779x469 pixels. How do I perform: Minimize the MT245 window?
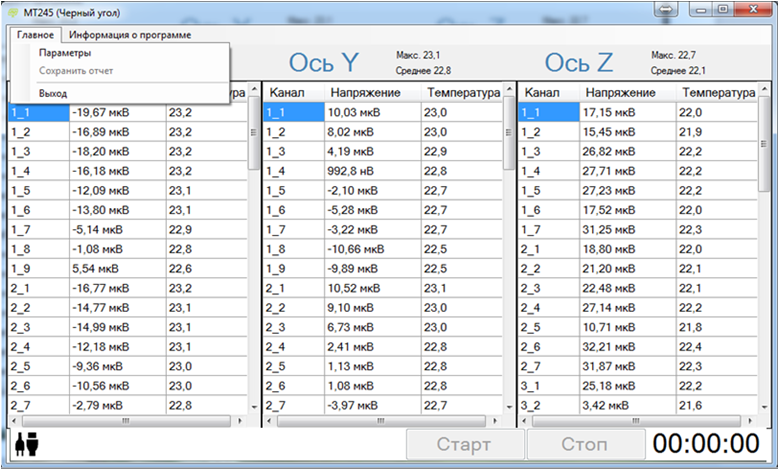point(701,9)
